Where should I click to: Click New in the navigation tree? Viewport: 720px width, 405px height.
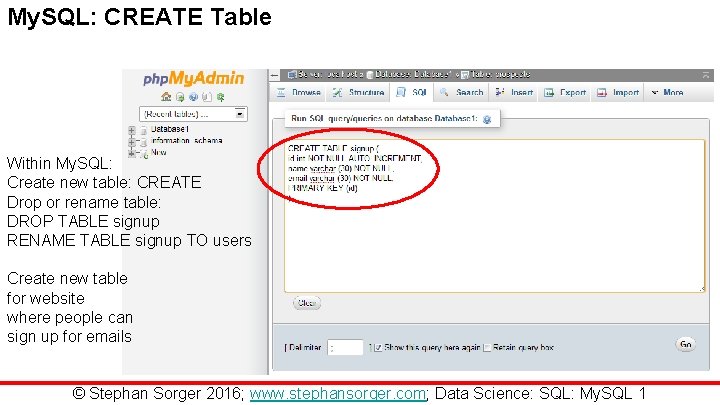pyautogui.click(x=158, y=152)
